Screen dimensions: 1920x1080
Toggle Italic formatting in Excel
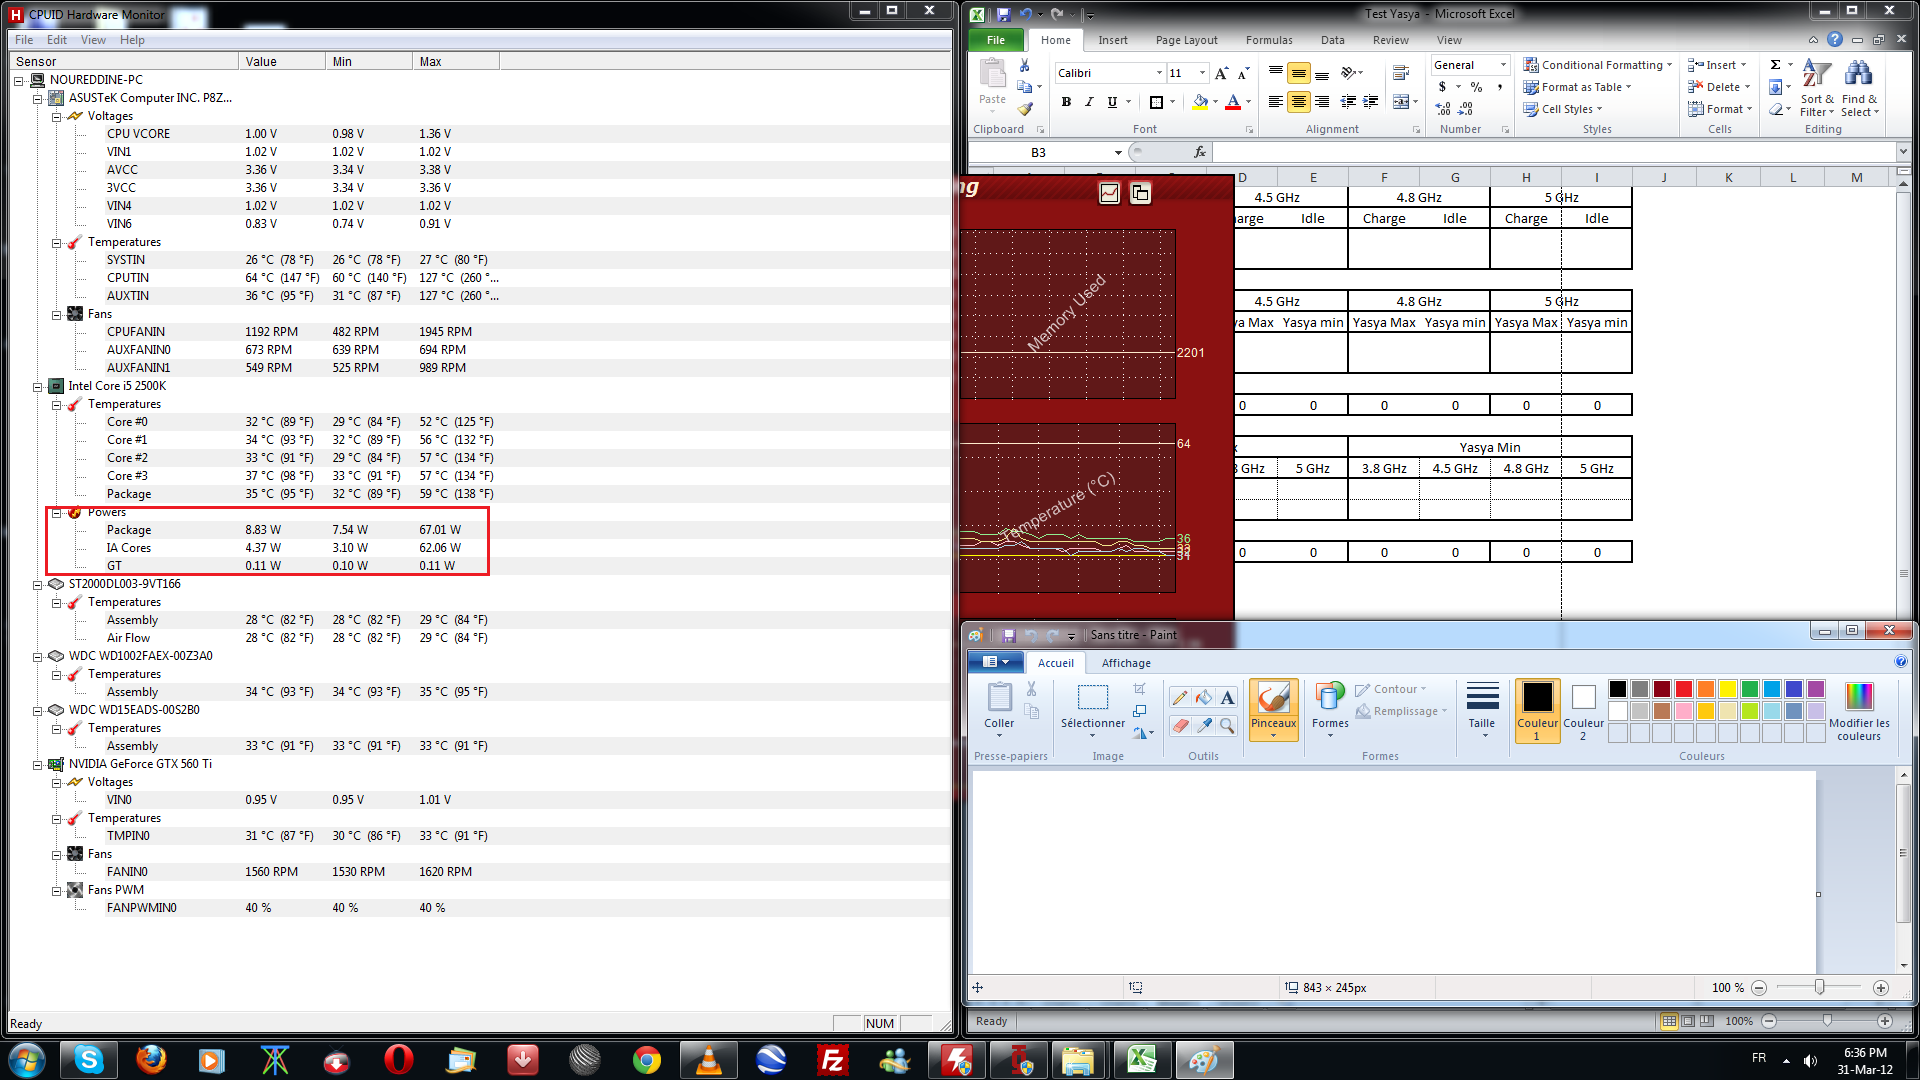coord(1089,102)
